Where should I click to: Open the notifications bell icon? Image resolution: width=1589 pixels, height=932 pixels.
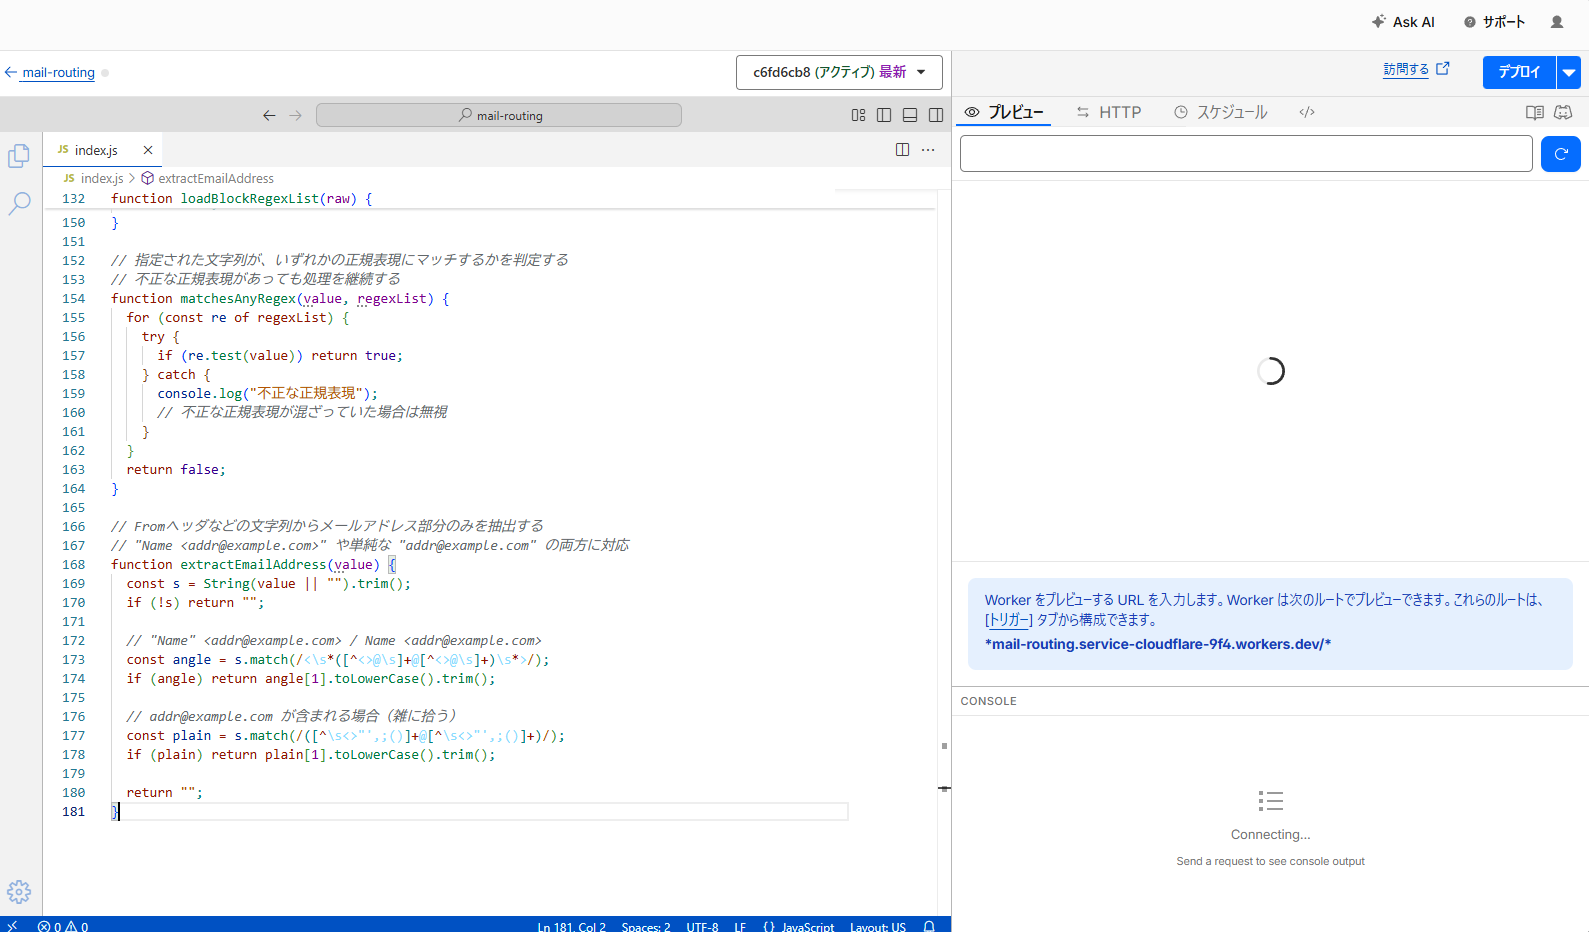[929, 926]
